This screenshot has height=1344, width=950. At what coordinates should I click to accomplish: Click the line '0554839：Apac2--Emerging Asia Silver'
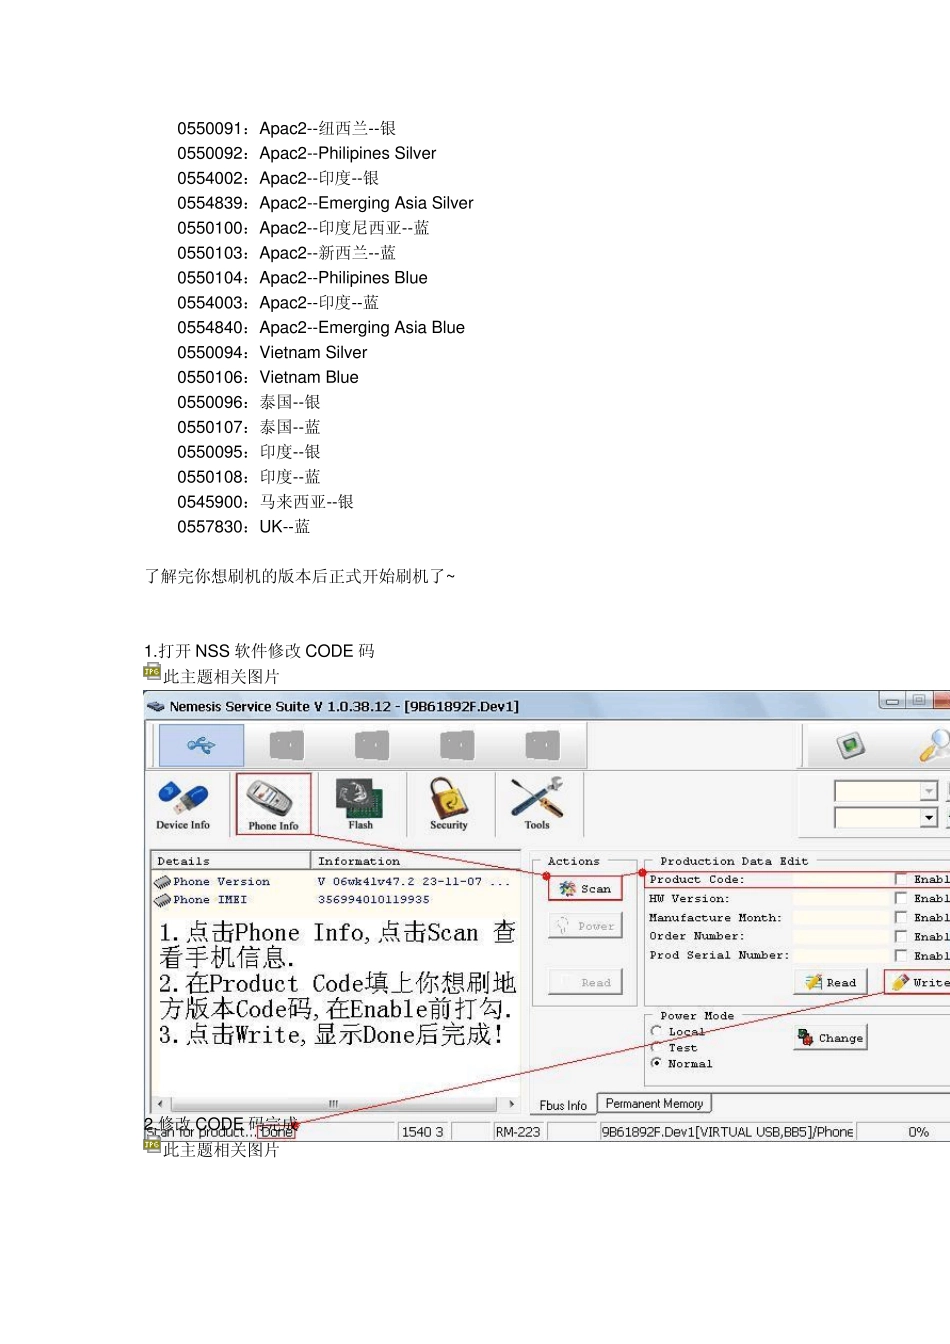(x=325, y=203)
